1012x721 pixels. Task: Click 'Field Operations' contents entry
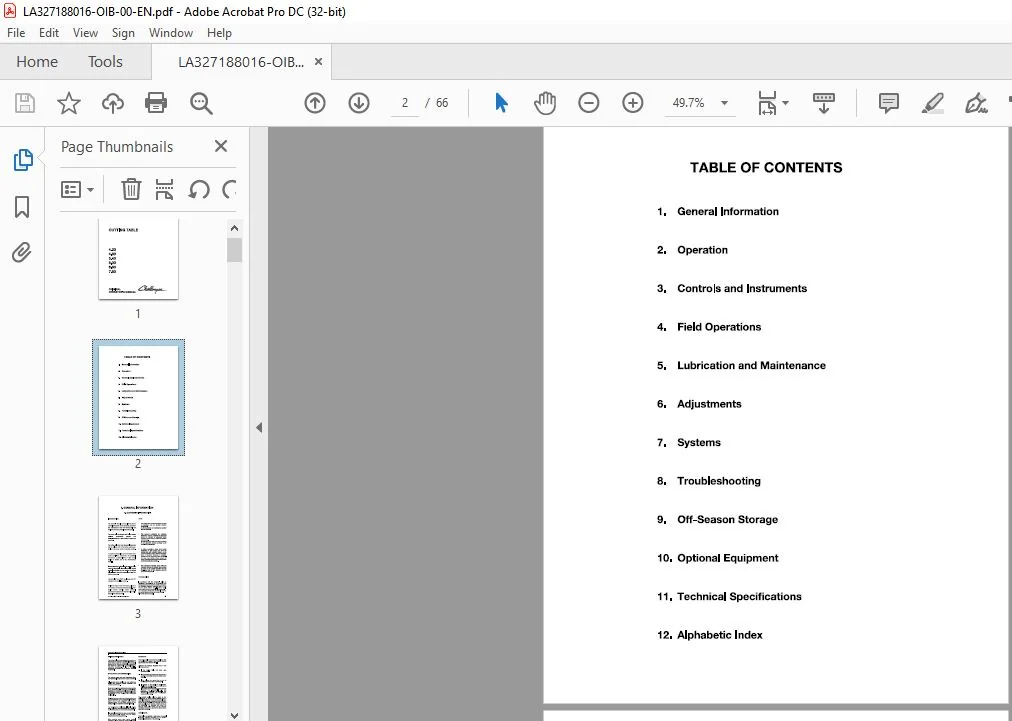(719, 327)
